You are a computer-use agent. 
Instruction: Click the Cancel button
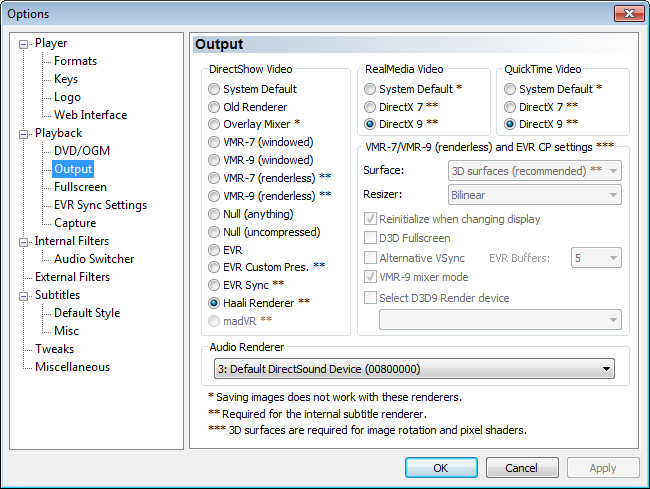click(x=522, y=467)
